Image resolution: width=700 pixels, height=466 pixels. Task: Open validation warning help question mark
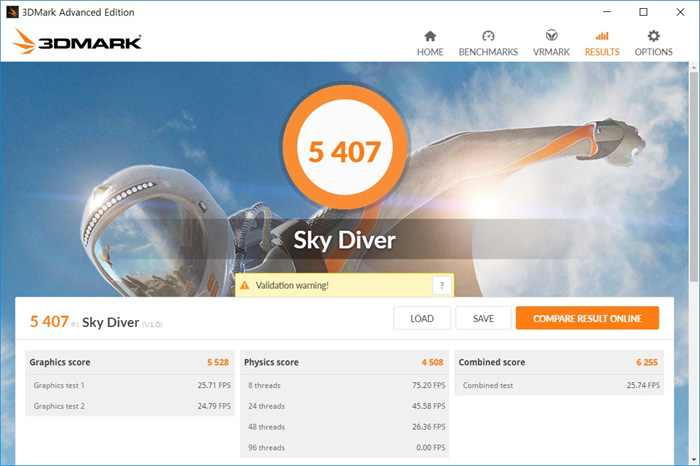[442, 285]
